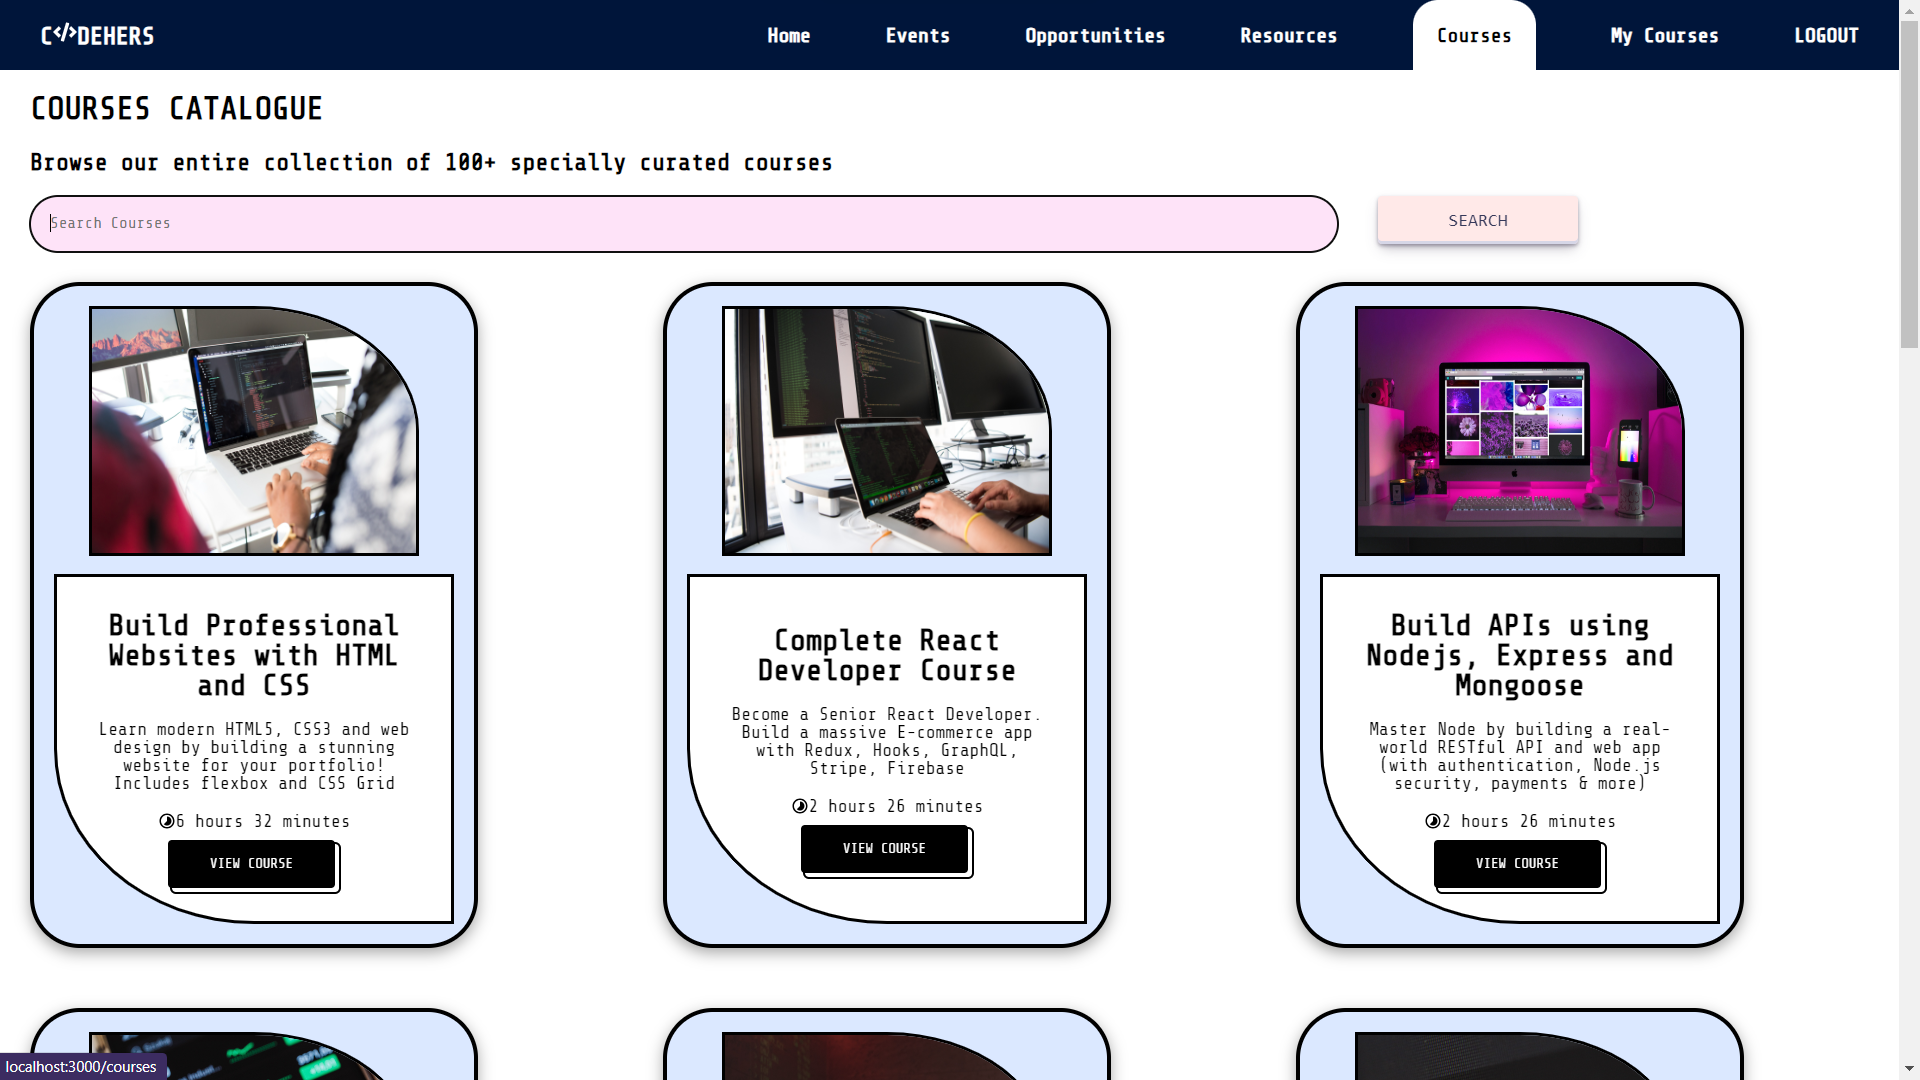
Task: Go to the Events page
Action: tap(917, 36)
